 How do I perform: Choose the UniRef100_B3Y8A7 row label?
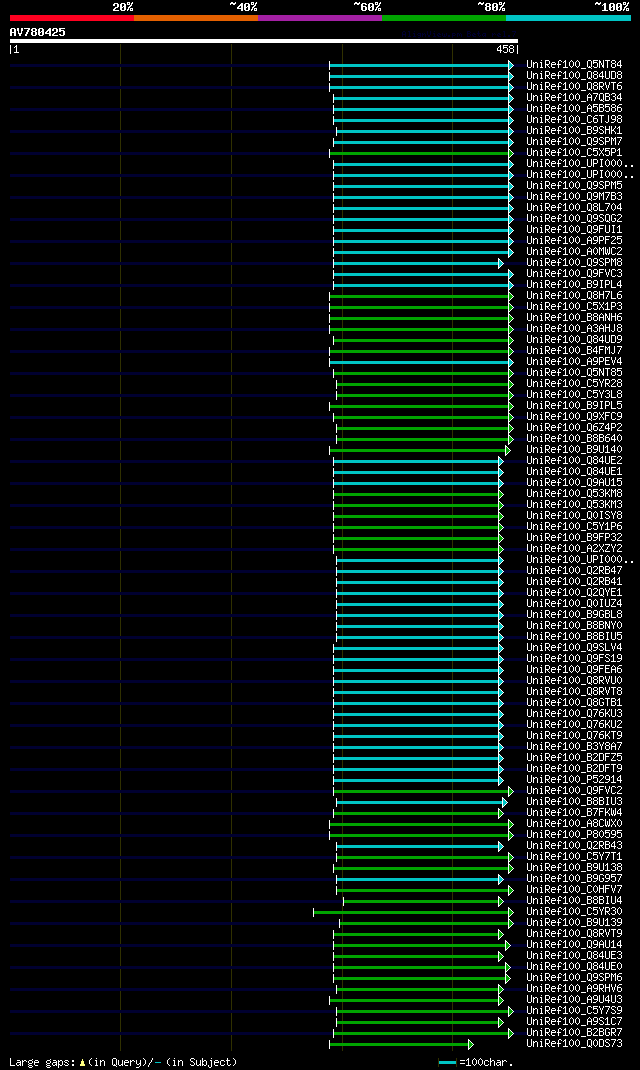[574, 747]
